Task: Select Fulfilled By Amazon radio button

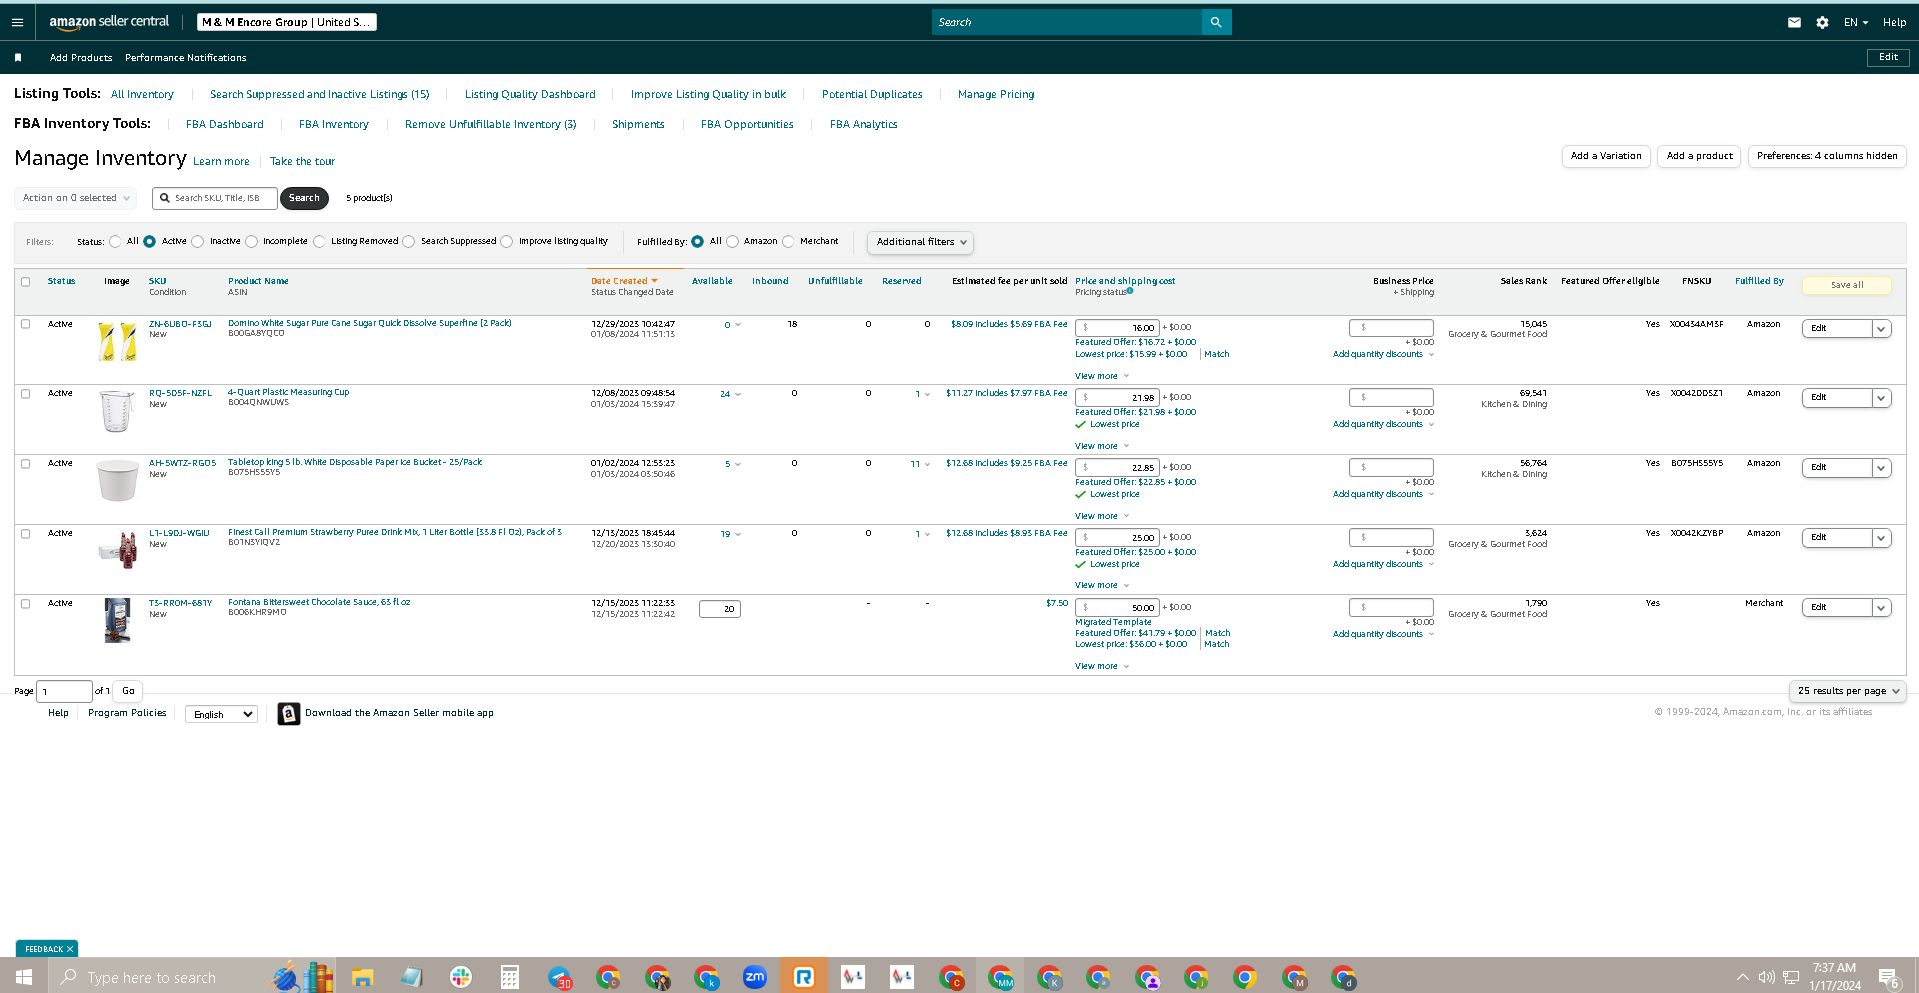Action: [732, 241]
